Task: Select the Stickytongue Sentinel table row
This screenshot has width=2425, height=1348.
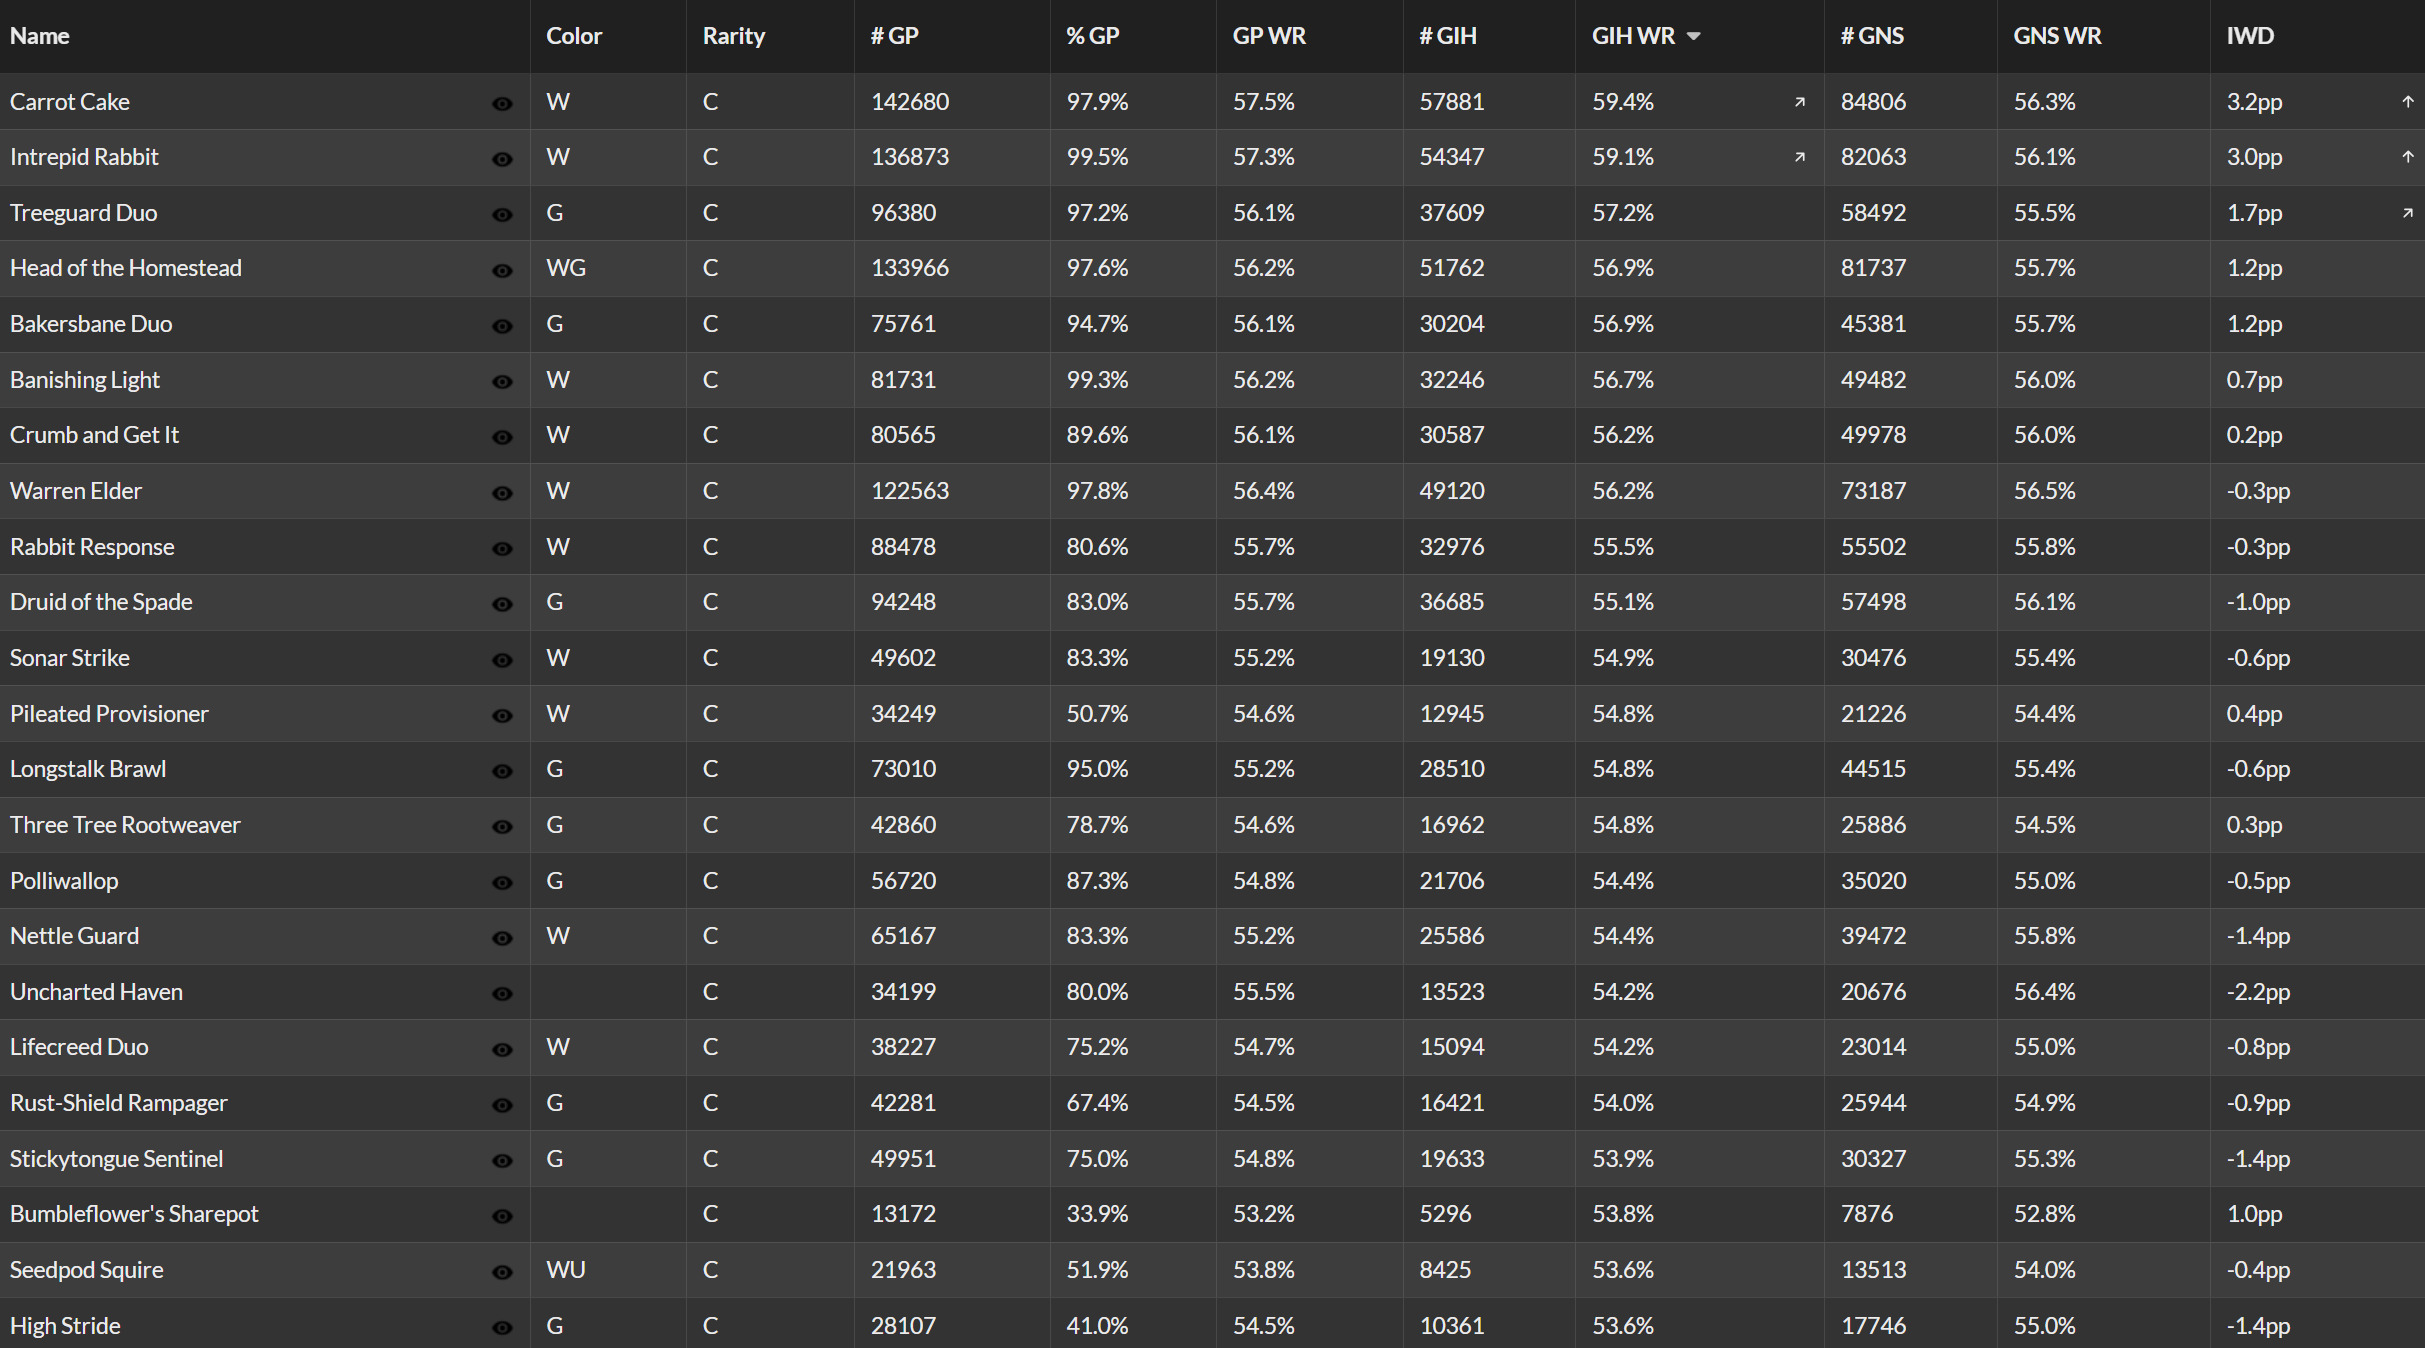Action: click(x=1212, y=1159)
